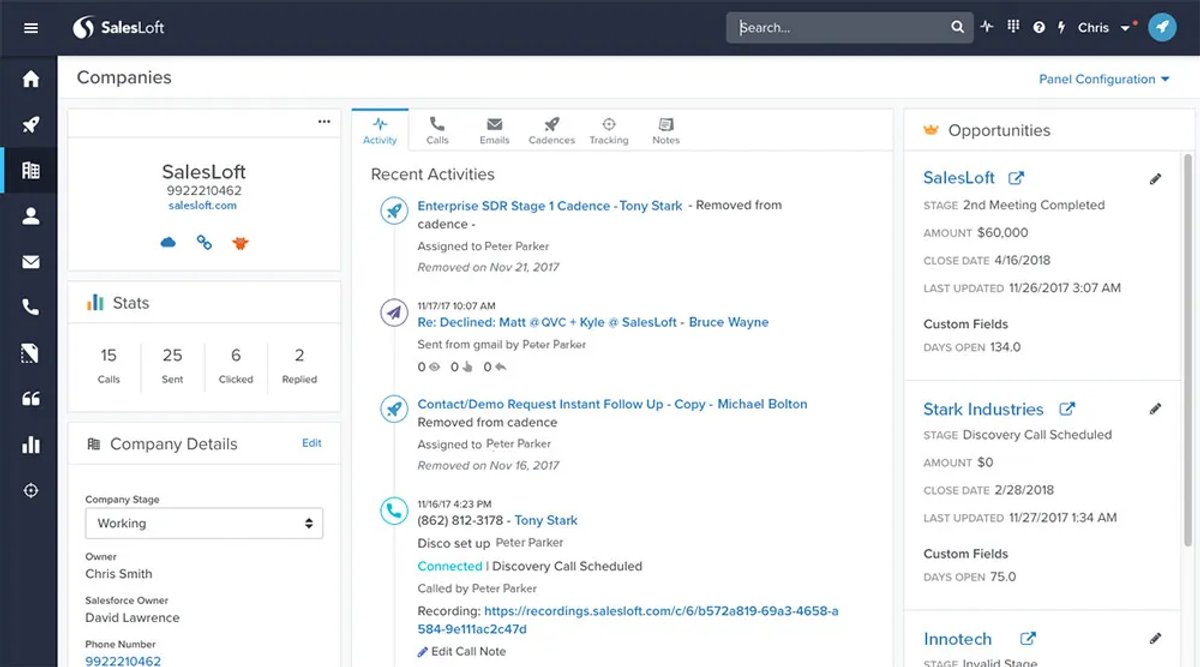Open the Analytics bar chart sidebar icon

(31, 444)
